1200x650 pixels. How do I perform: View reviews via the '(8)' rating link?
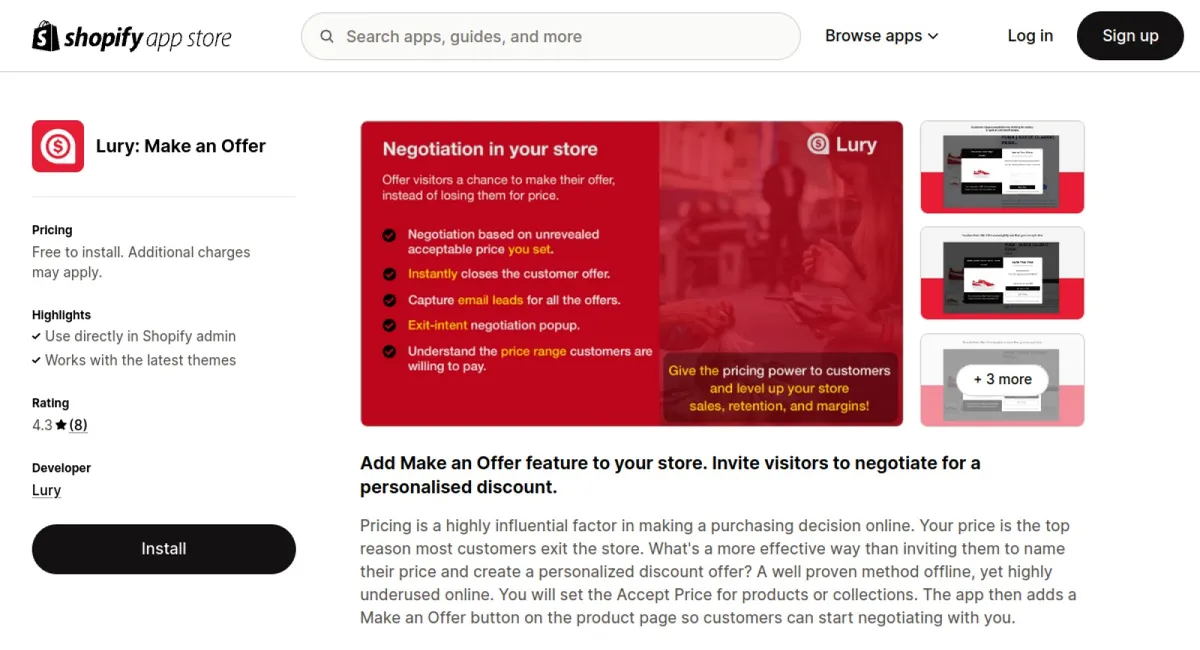[x=78, y=424]
